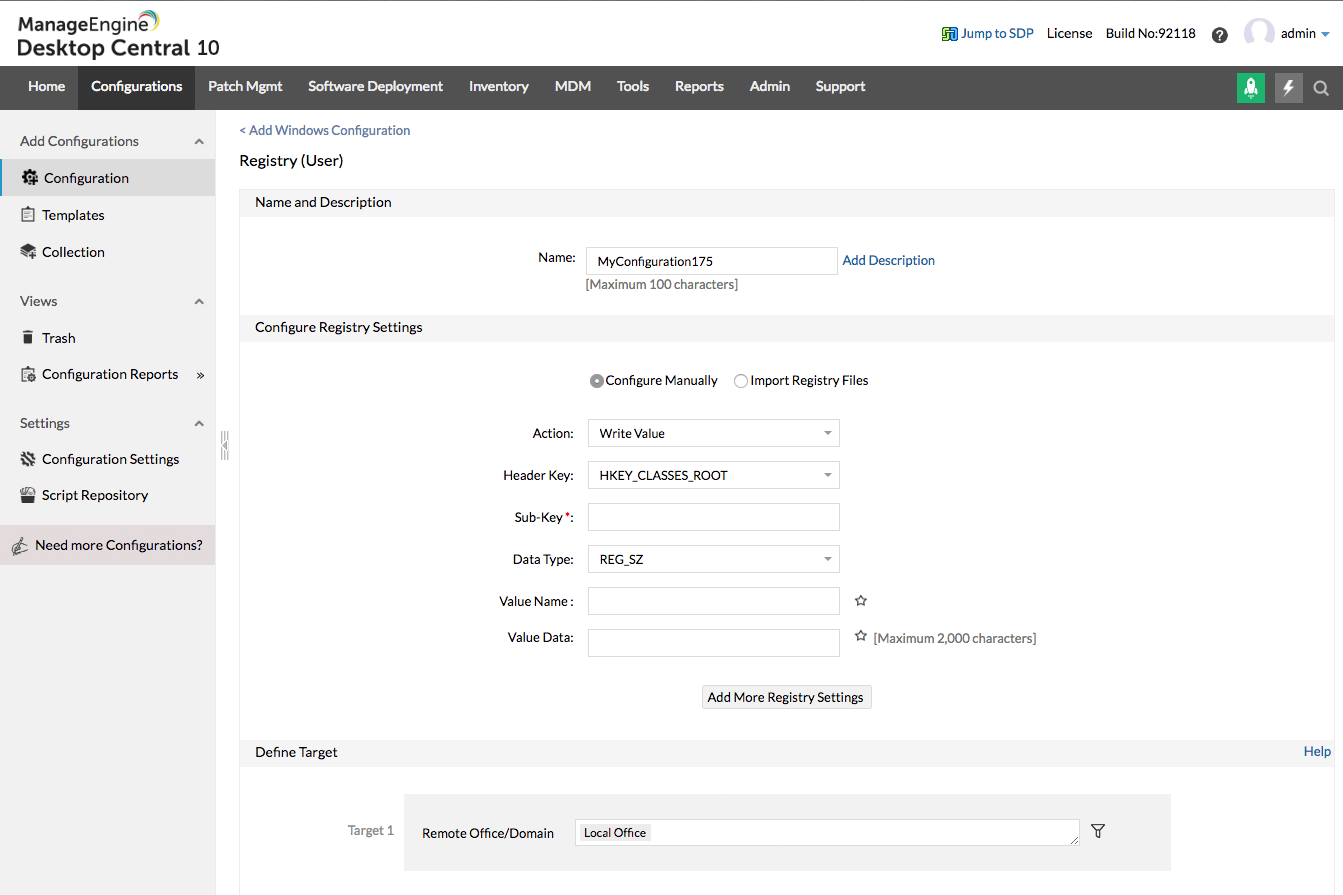Collapse the Add Configurations sidebar section
Image resolution: width=1343 pixels, height=895 pixels.
(199, 142)
